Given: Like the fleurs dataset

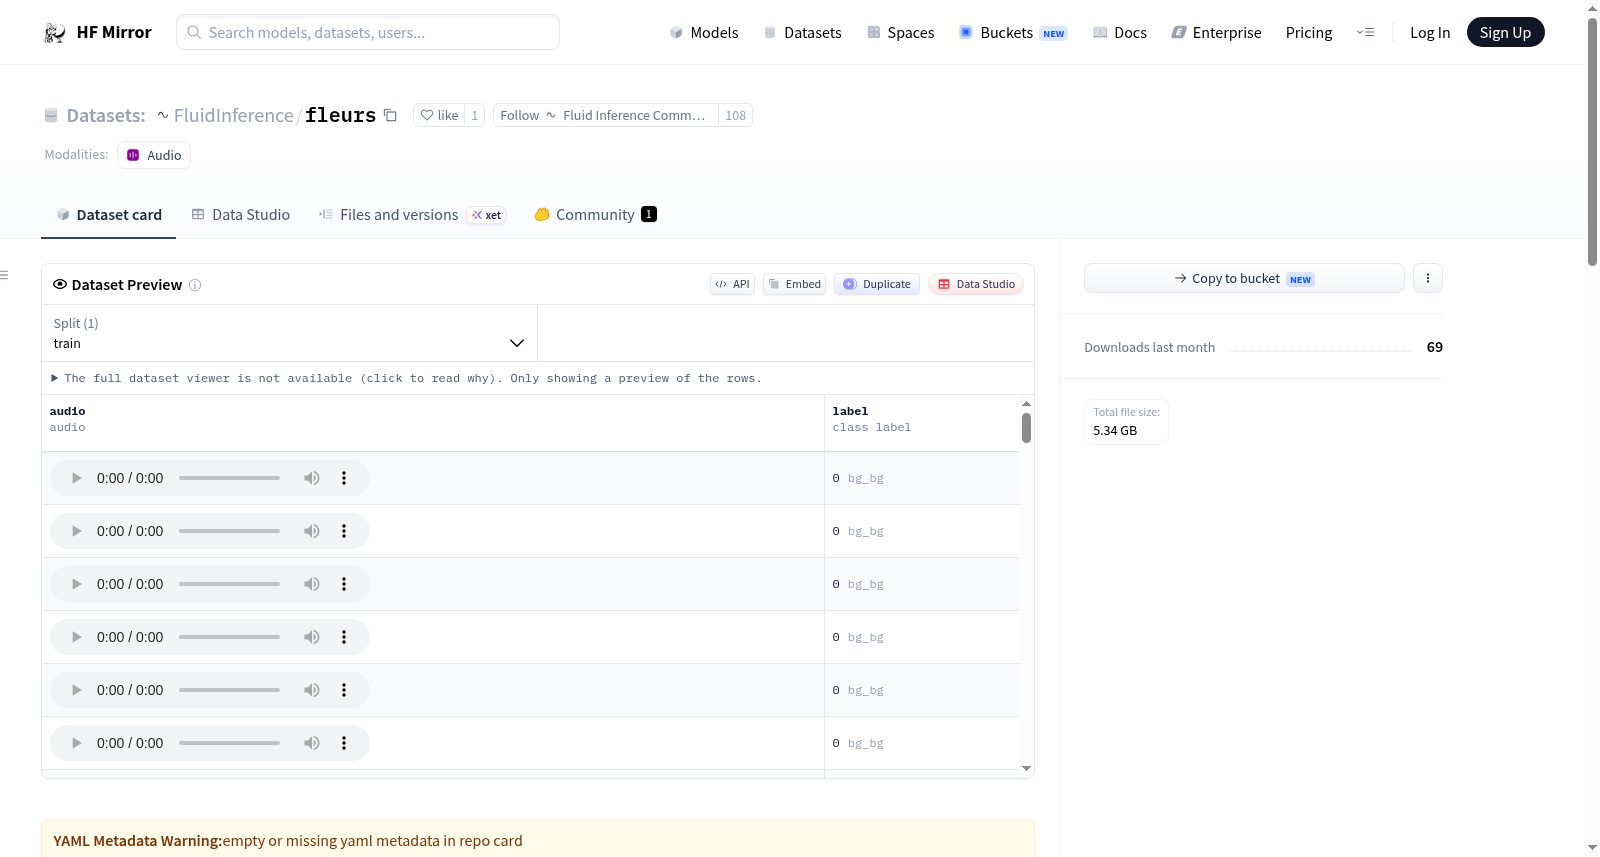Looking at the screenshot, I should [x=439, y=115].
